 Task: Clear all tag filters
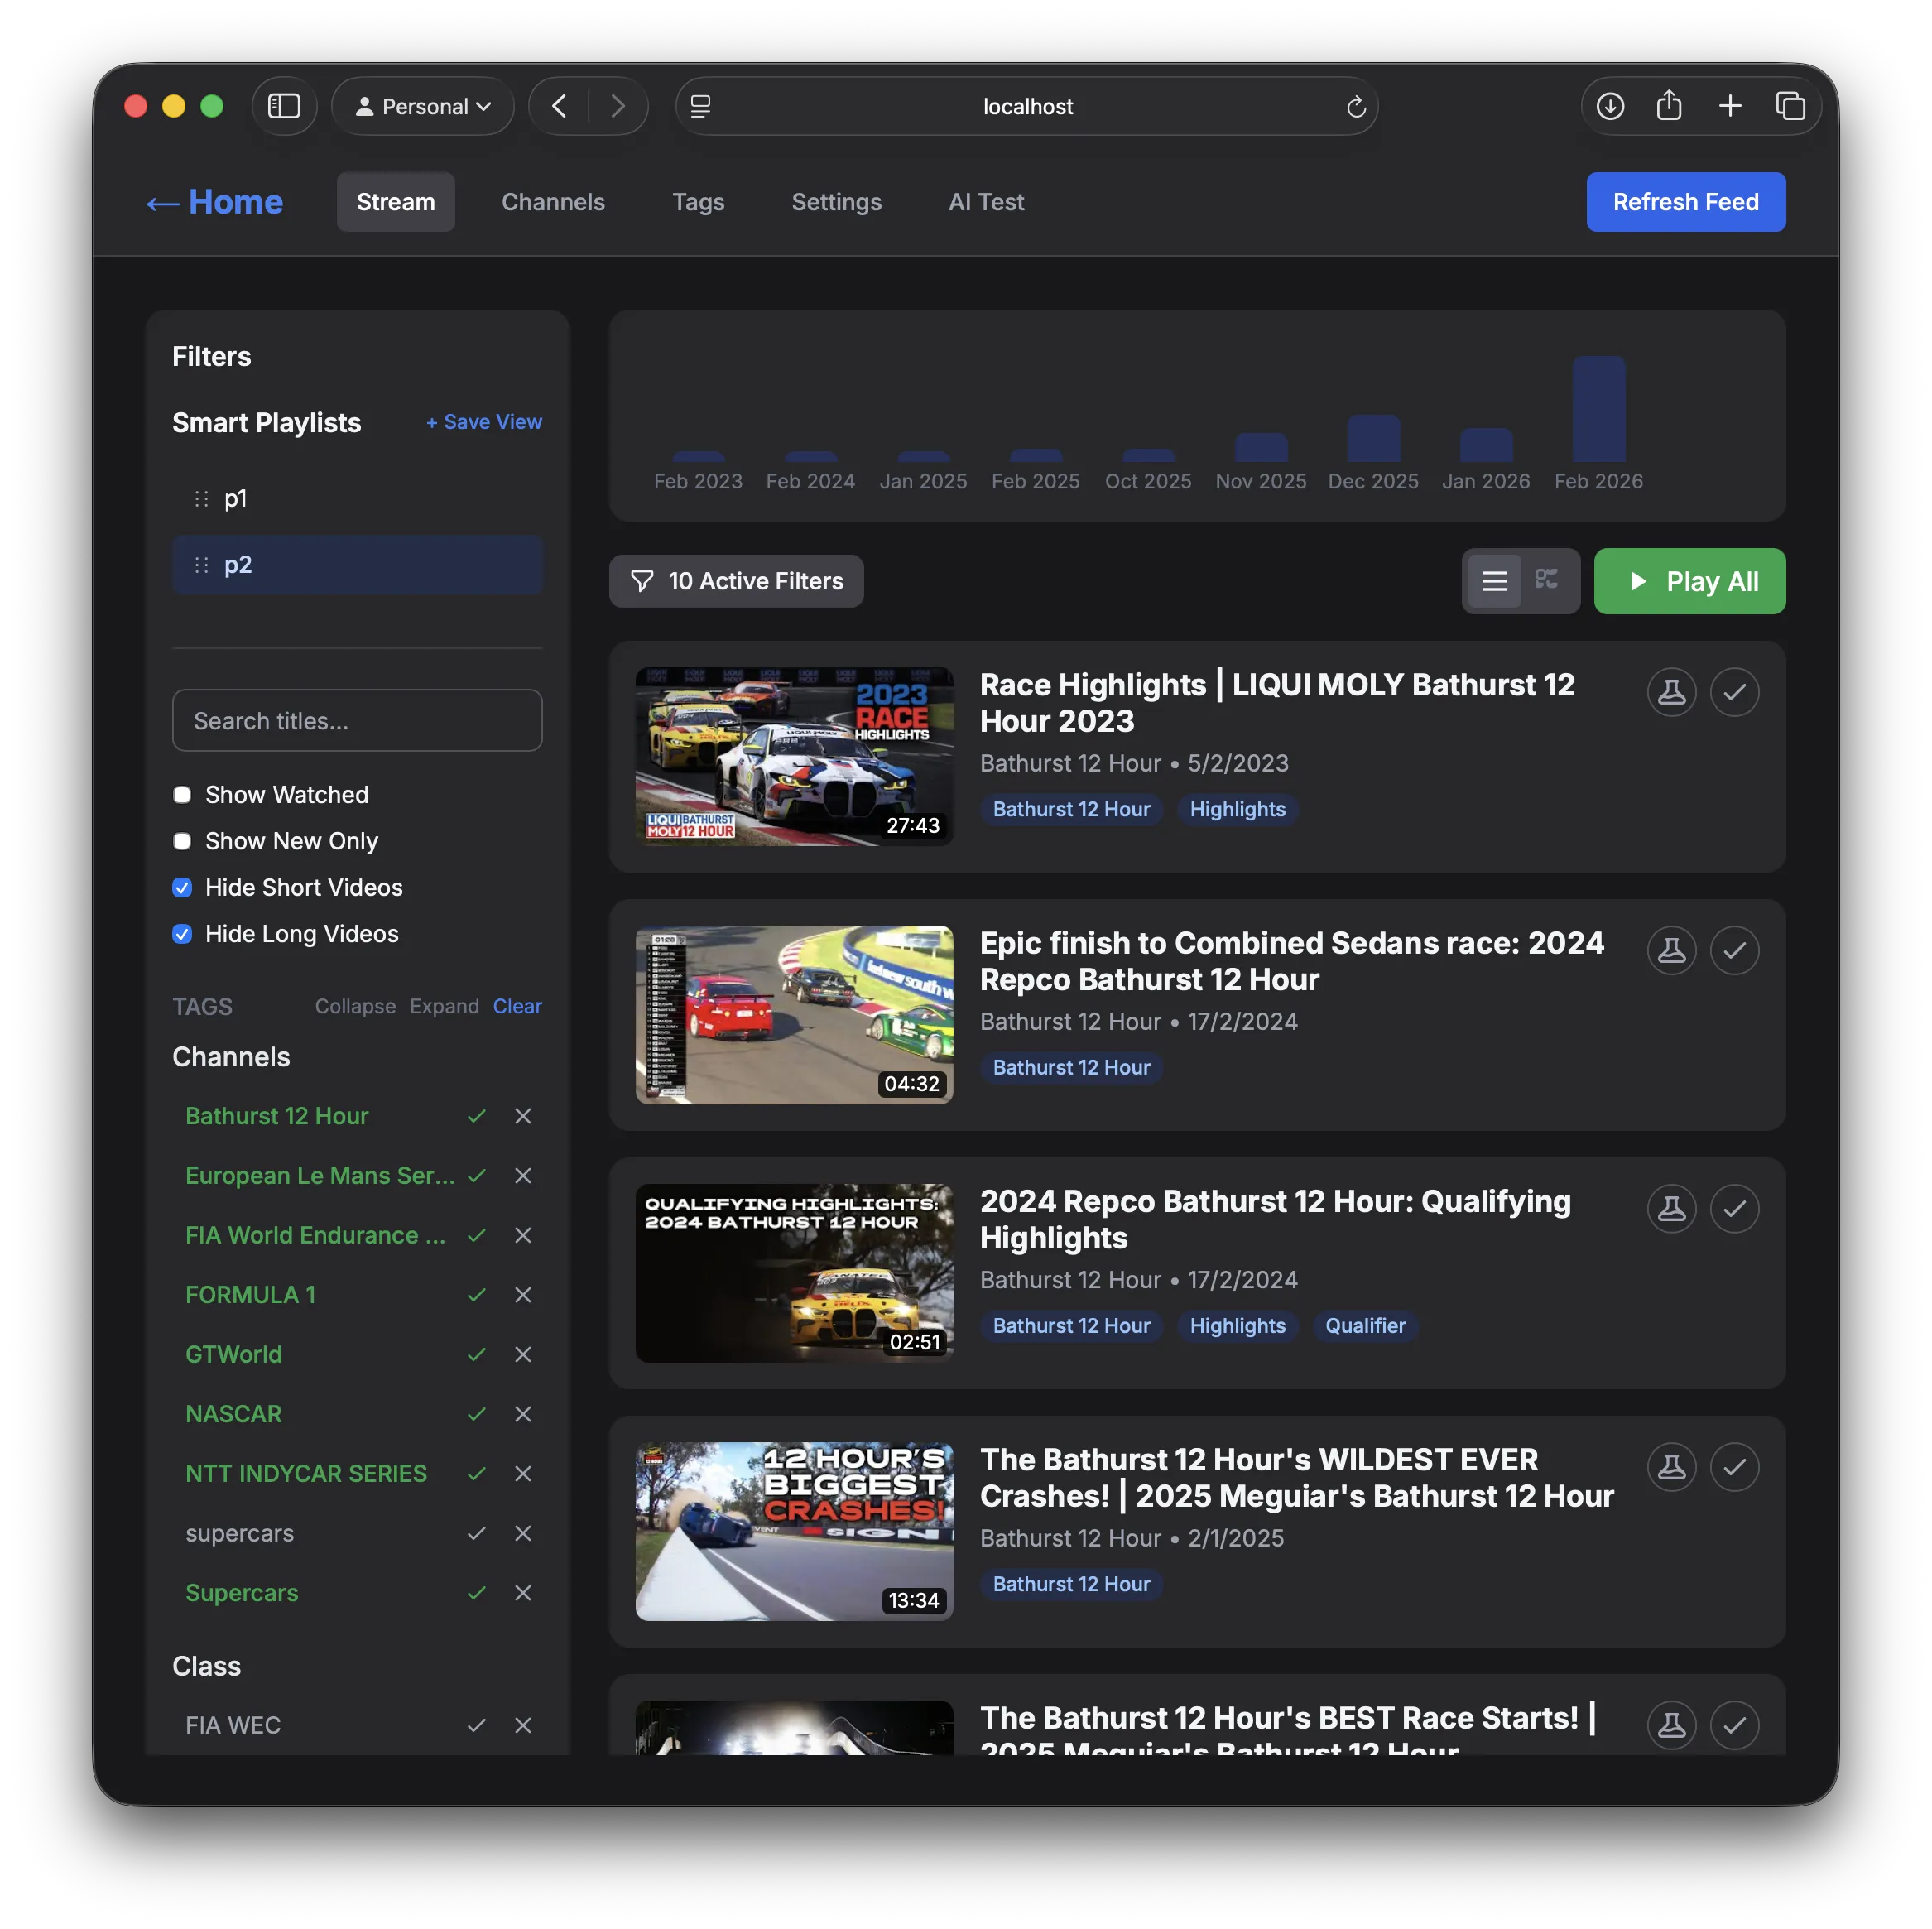(517, 1006)
